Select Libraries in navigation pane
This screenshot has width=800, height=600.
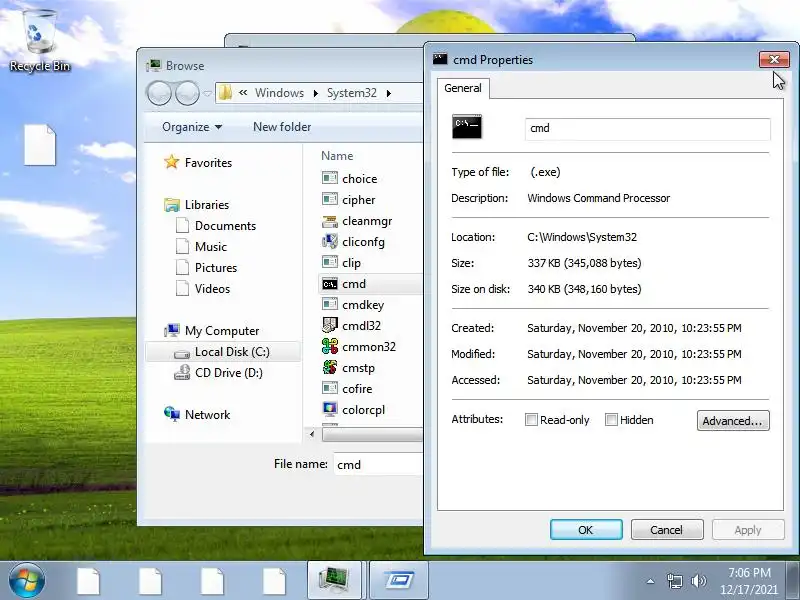tap(207, 205)
